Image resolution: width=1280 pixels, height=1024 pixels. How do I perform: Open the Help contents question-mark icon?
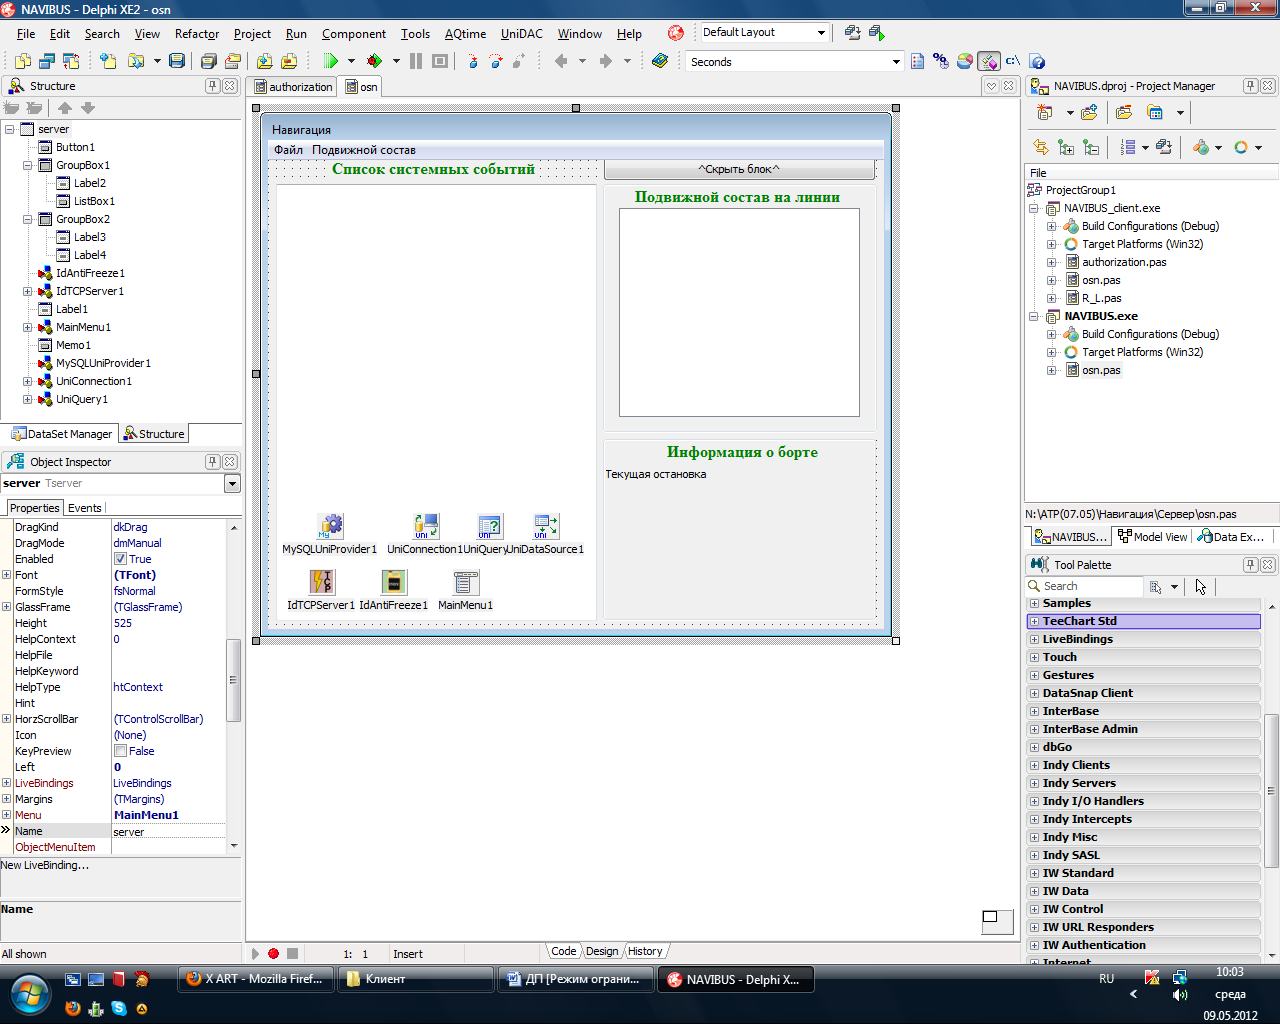1038,61
